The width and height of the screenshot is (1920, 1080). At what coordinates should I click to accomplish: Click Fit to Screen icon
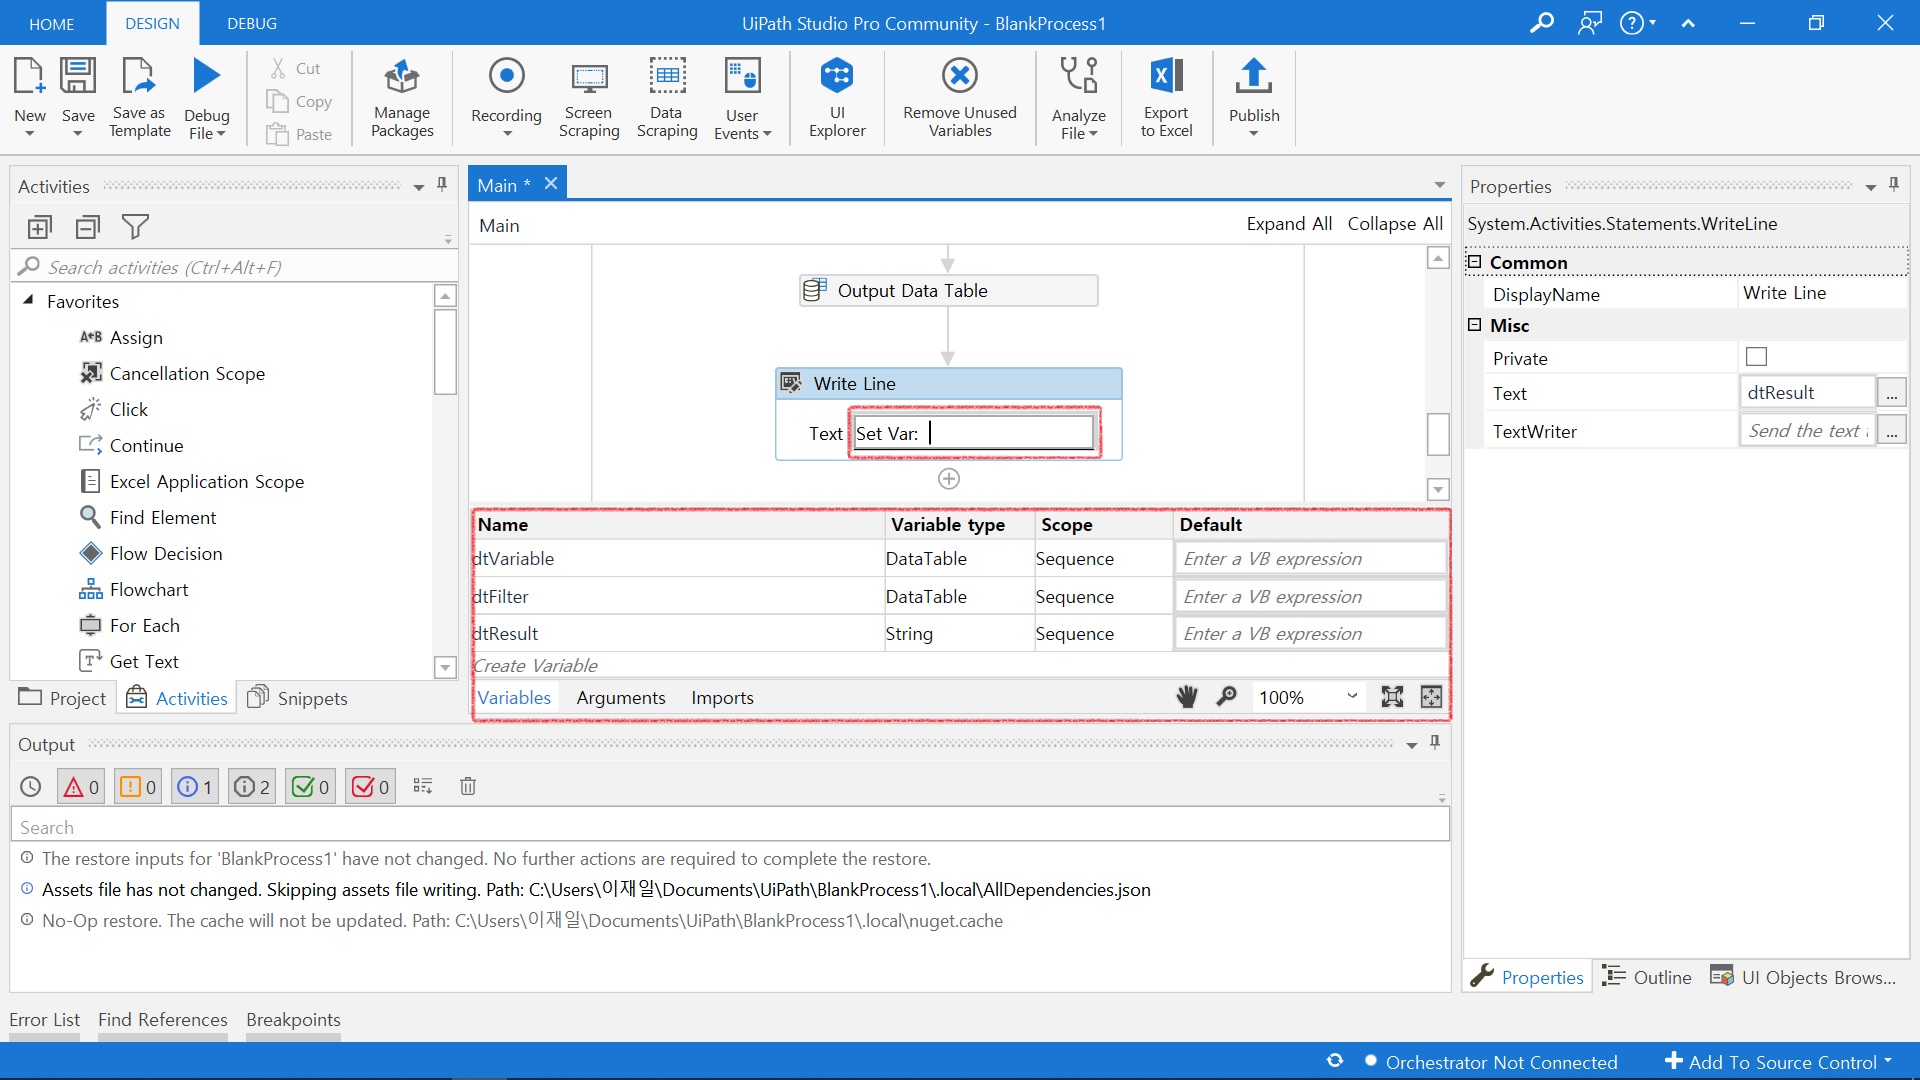[1392, 697]
